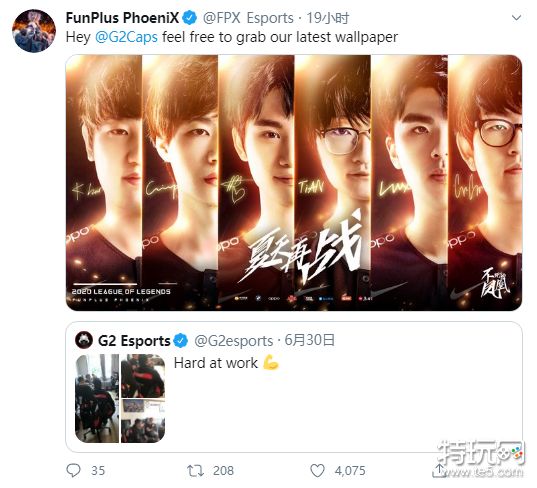This screenshot has height=488, width=537.
Task: Like the tweet with the heart icon
Action: pyautogui.click(x=317, y=471)
